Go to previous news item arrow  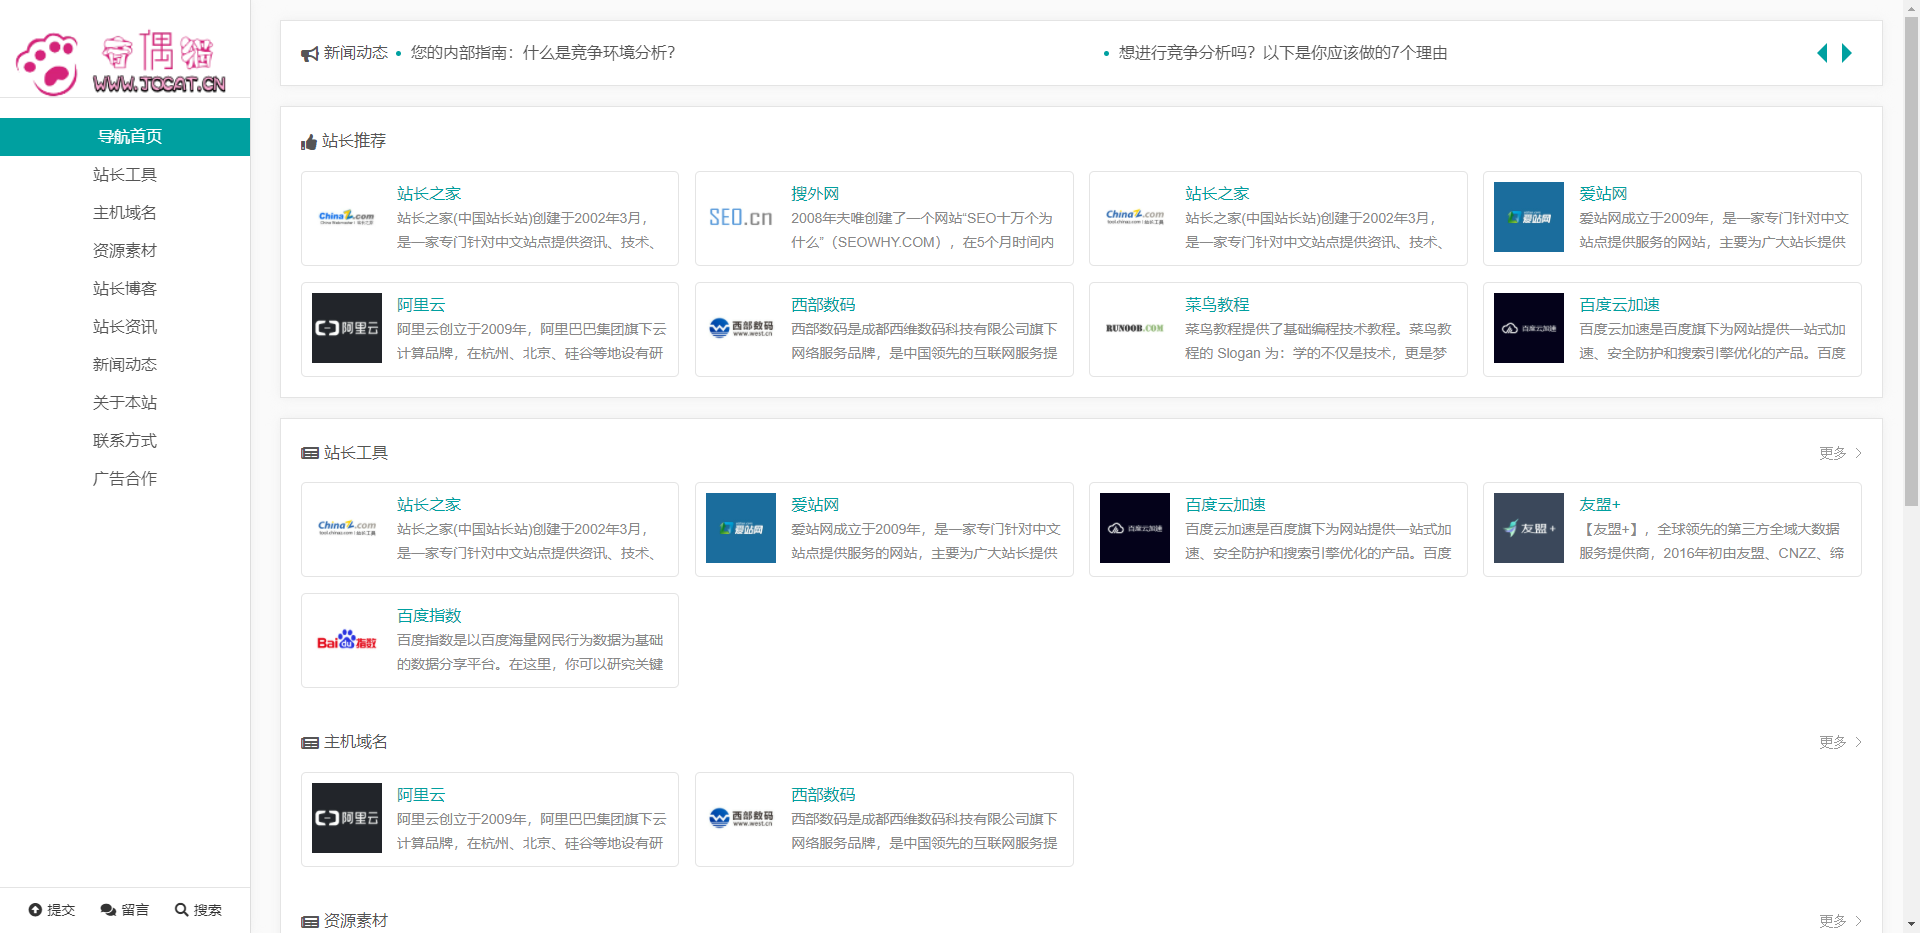pos(1822,53)
